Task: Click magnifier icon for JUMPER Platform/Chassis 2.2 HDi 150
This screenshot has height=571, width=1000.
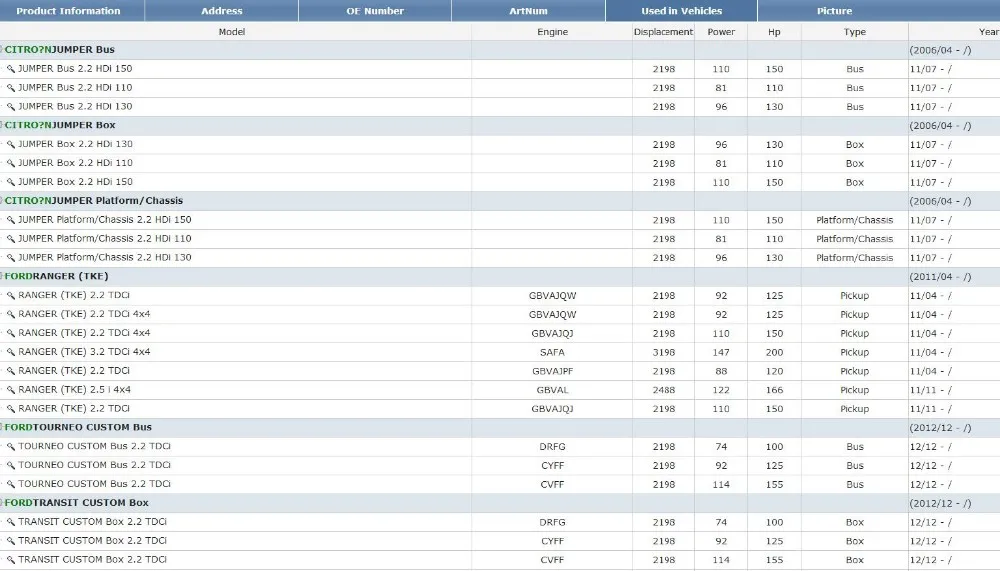Action: (x=11, y=220)
